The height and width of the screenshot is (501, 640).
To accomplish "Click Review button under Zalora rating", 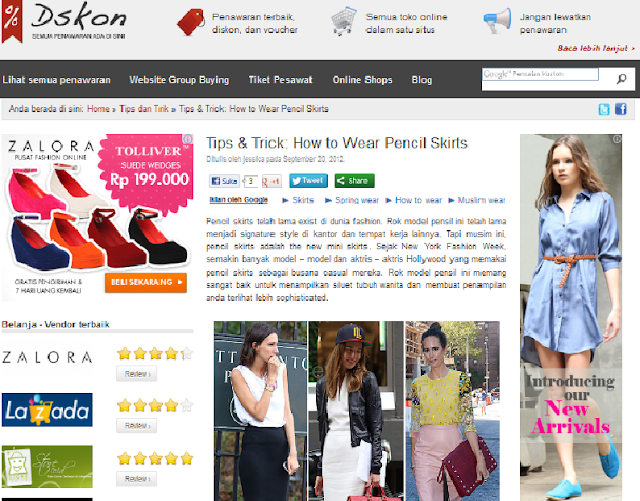I will pos(136,374).
